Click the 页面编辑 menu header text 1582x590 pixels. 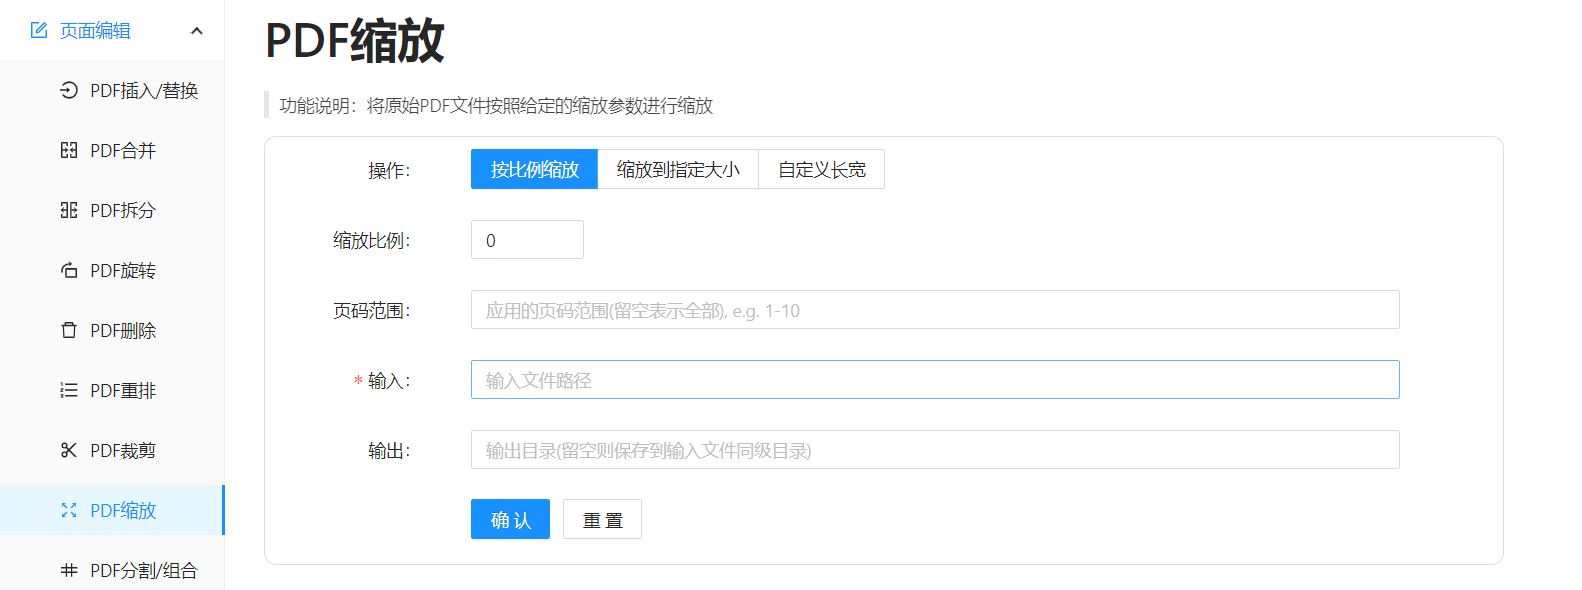tap(95, 31)
